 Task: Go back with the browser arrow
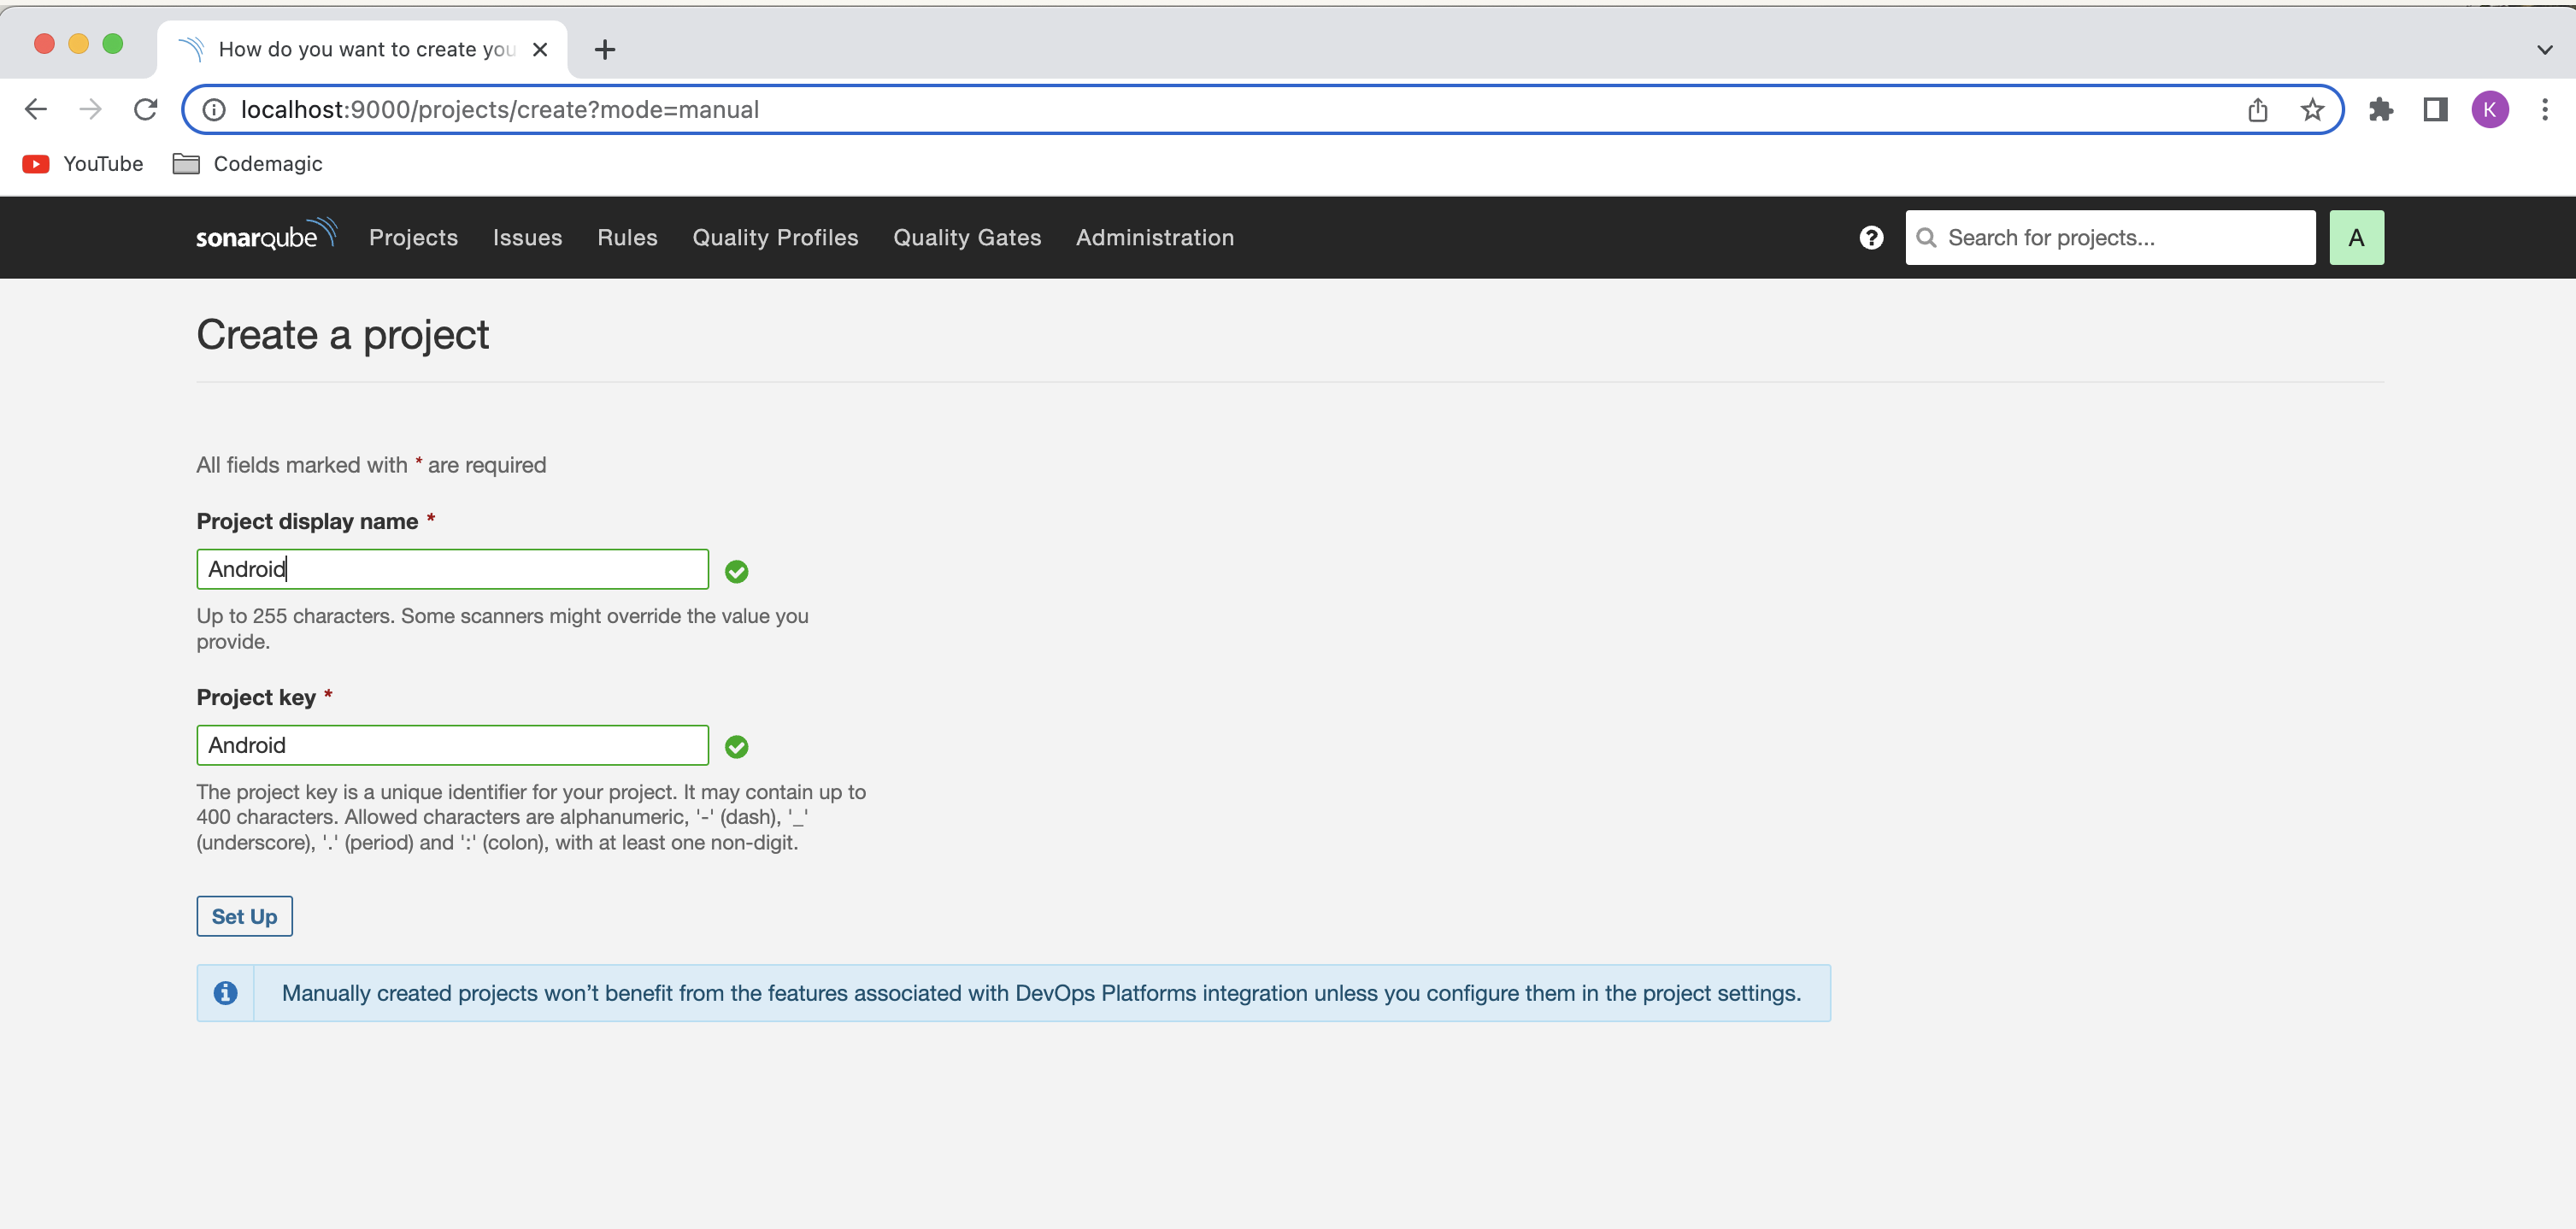(36, 109)
